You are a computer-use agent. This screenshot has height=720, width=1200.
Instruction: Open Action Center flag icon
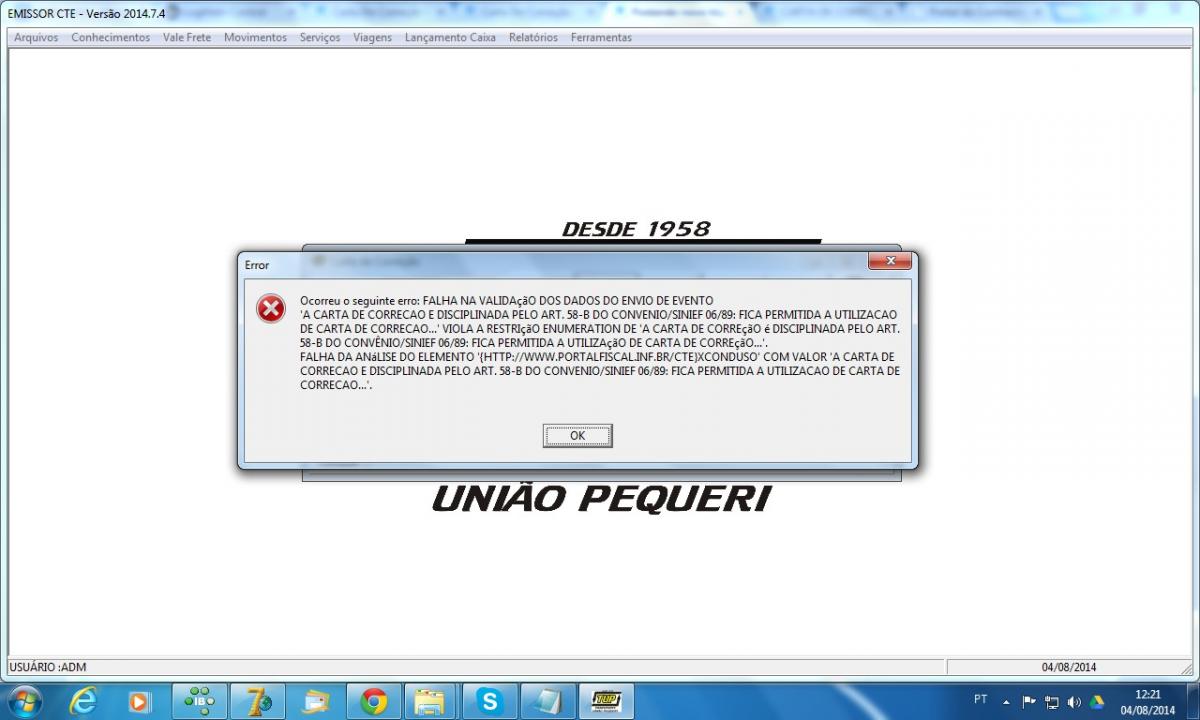click(1029, 701)
